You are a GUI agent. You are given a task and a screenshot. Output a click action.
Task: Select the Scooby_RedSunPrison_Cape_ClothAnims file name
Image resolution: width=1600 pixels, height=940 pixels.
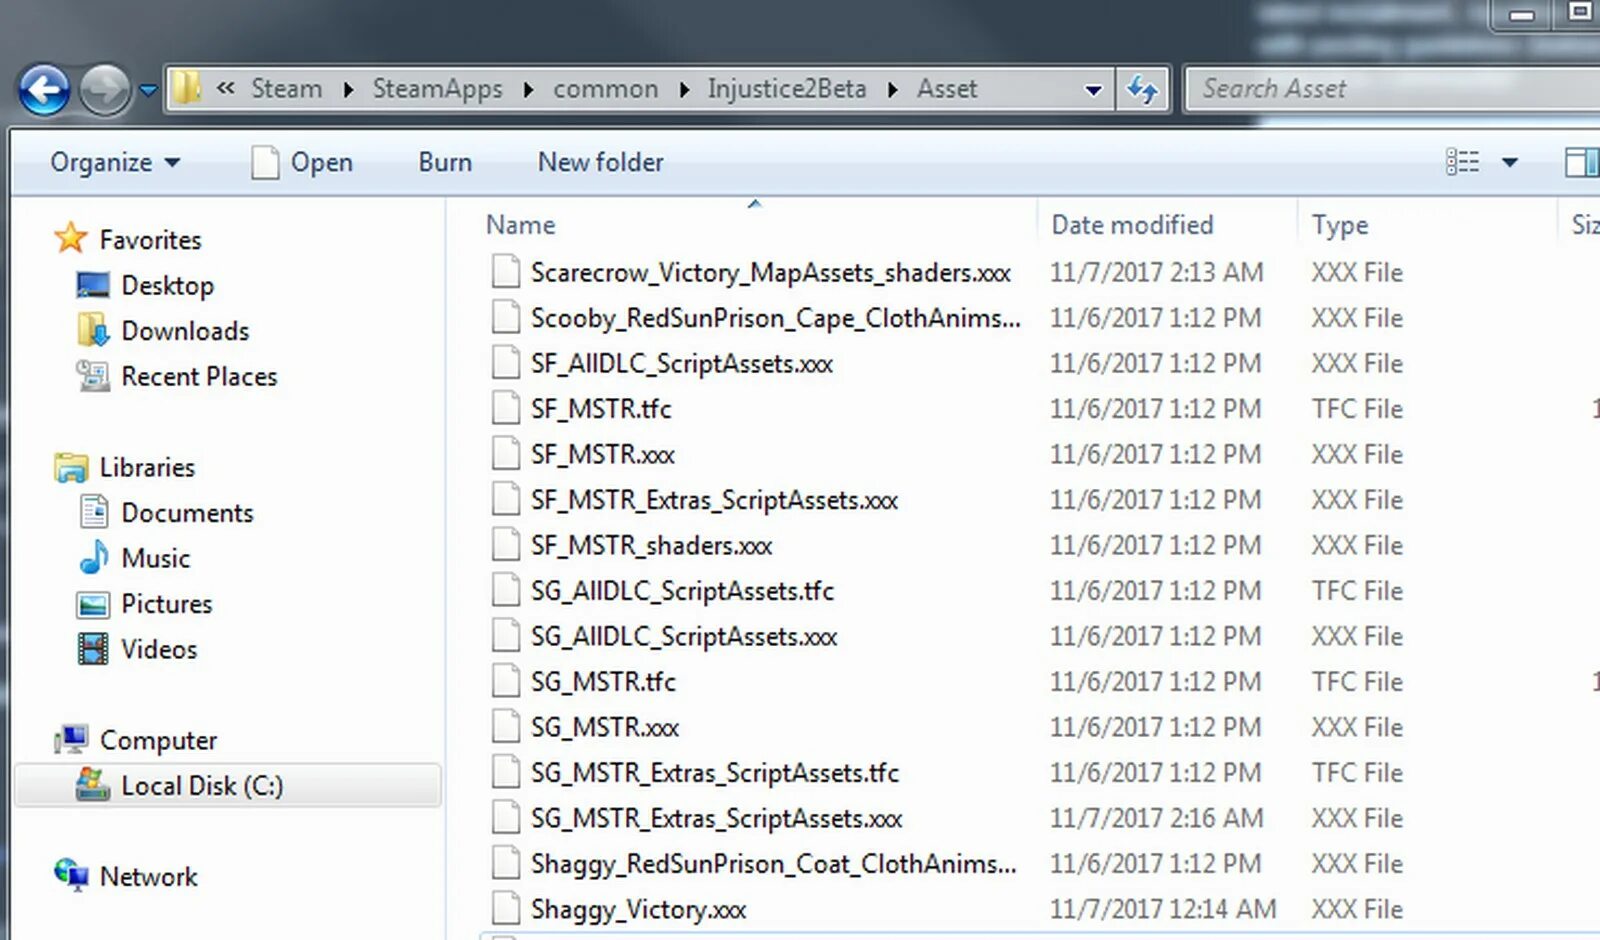(775, 318)
